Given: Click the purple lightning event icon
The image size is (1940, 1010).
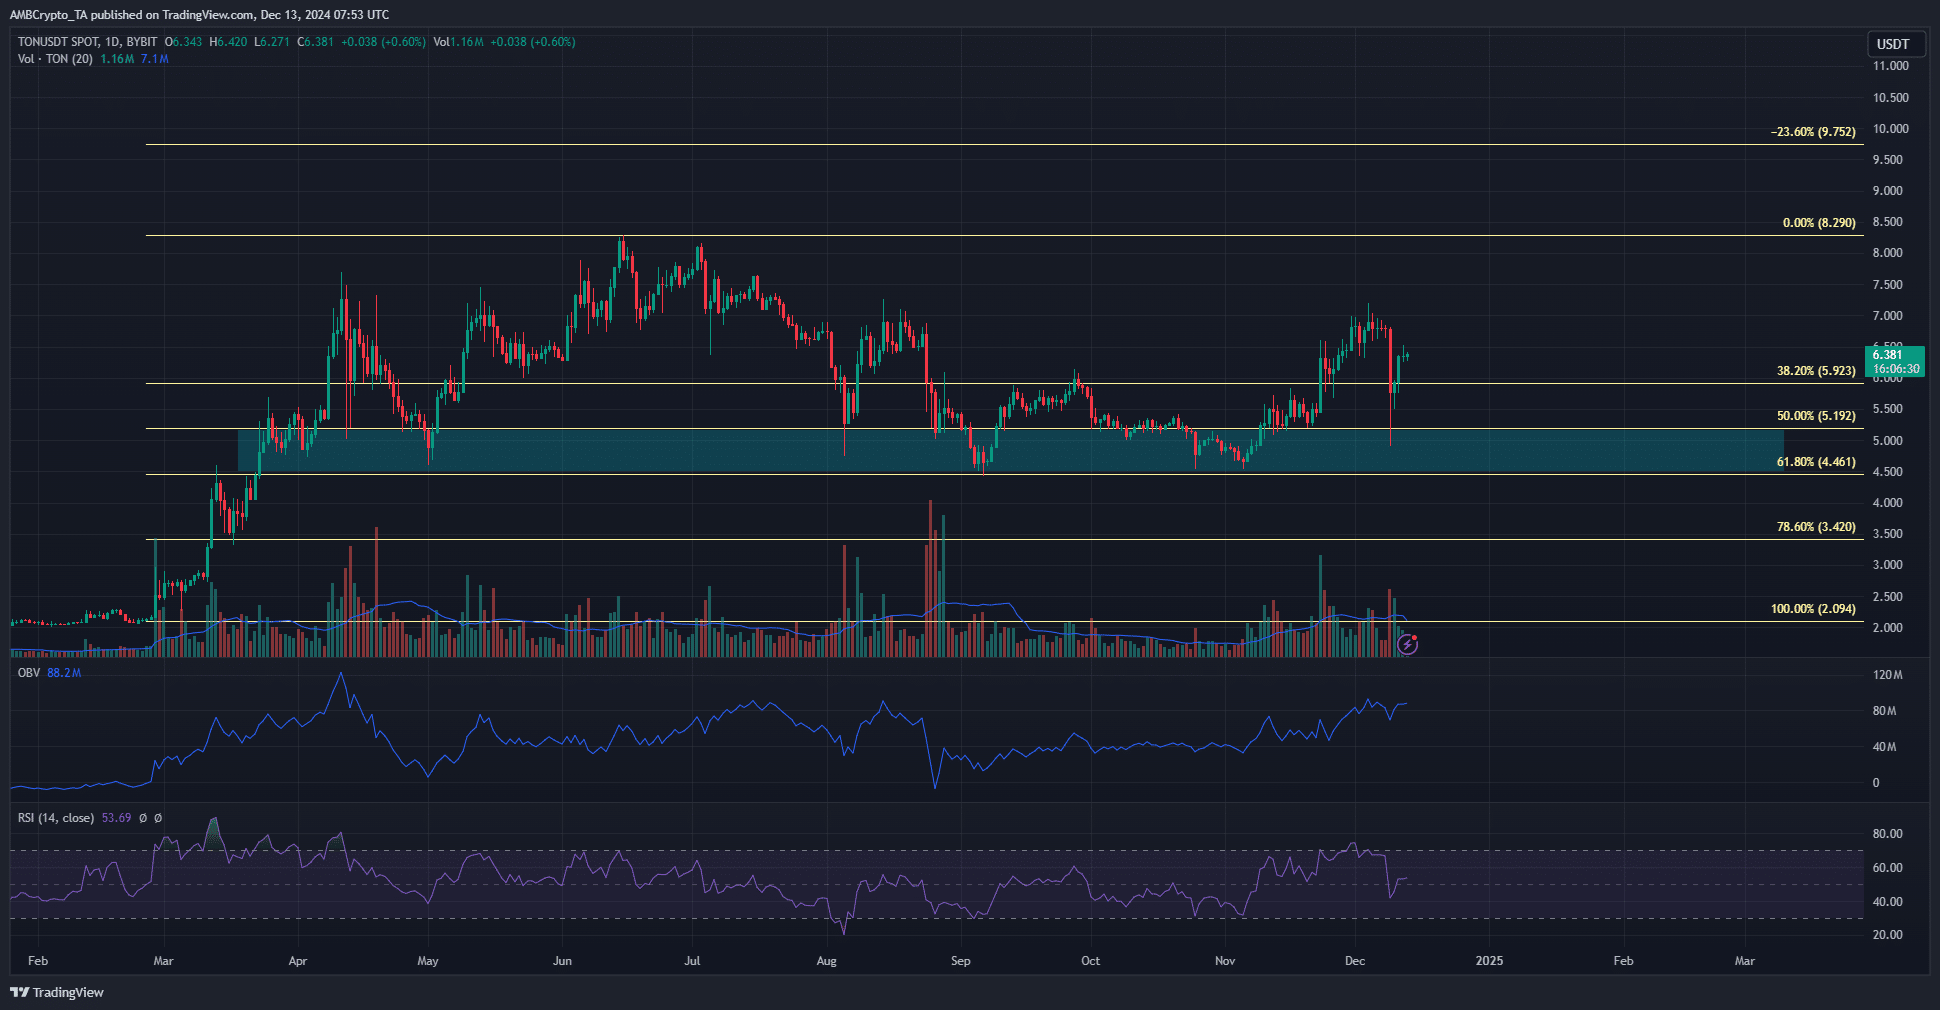Looking at the screenshot, I should [x=1407, y=644].
